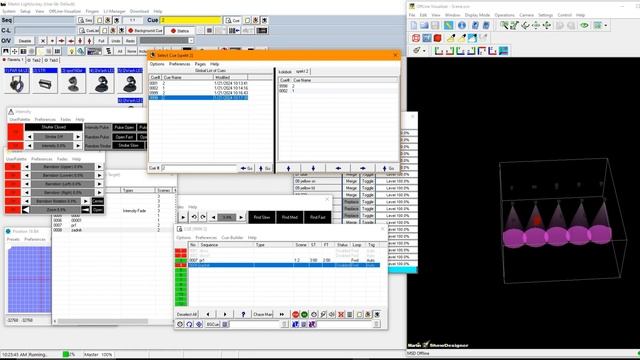The image size is (640, 360).
Task: Click the left arrow button under the page cue list
Action: click(338, 168)
